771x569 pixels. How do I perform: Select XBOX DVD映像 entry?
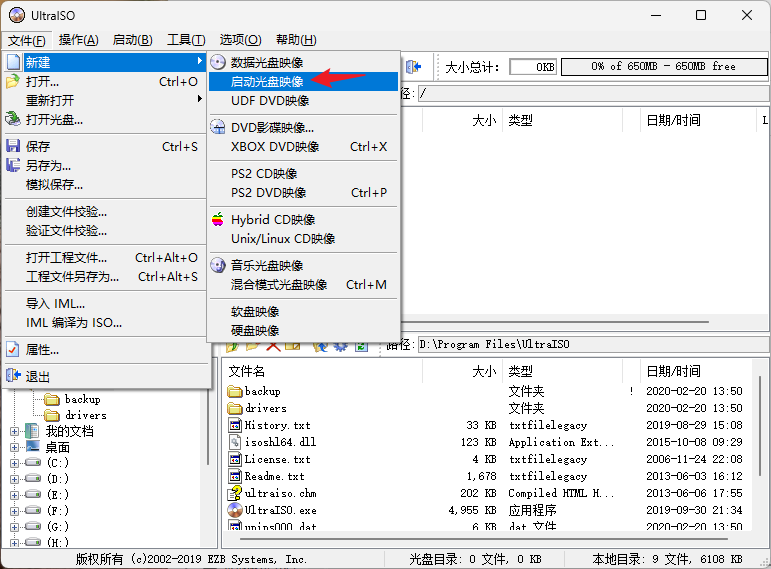point(303,147)
